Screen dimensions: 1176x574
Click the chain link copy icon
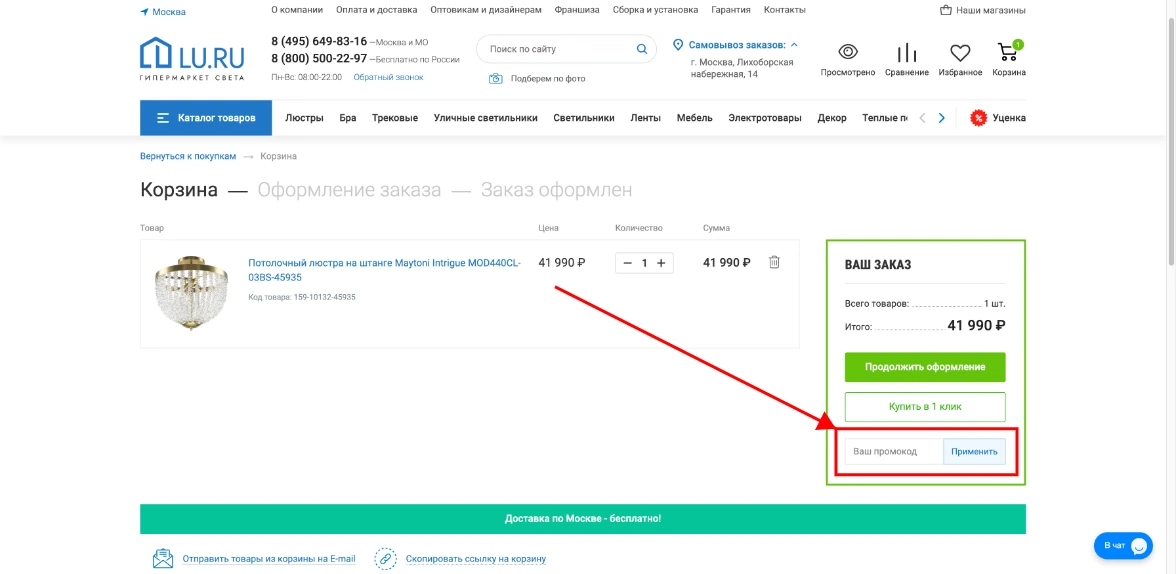385,559
